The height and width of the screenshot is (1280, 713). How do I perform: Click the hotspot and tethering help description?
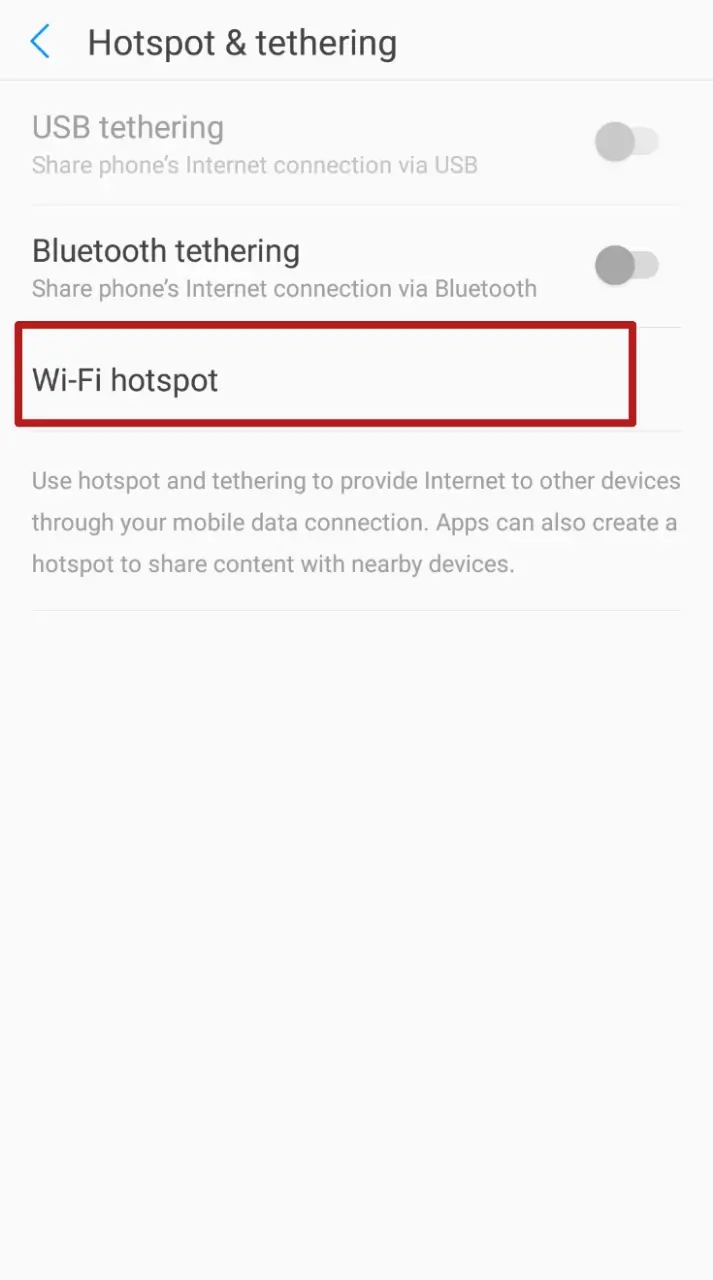click(356, 522)
